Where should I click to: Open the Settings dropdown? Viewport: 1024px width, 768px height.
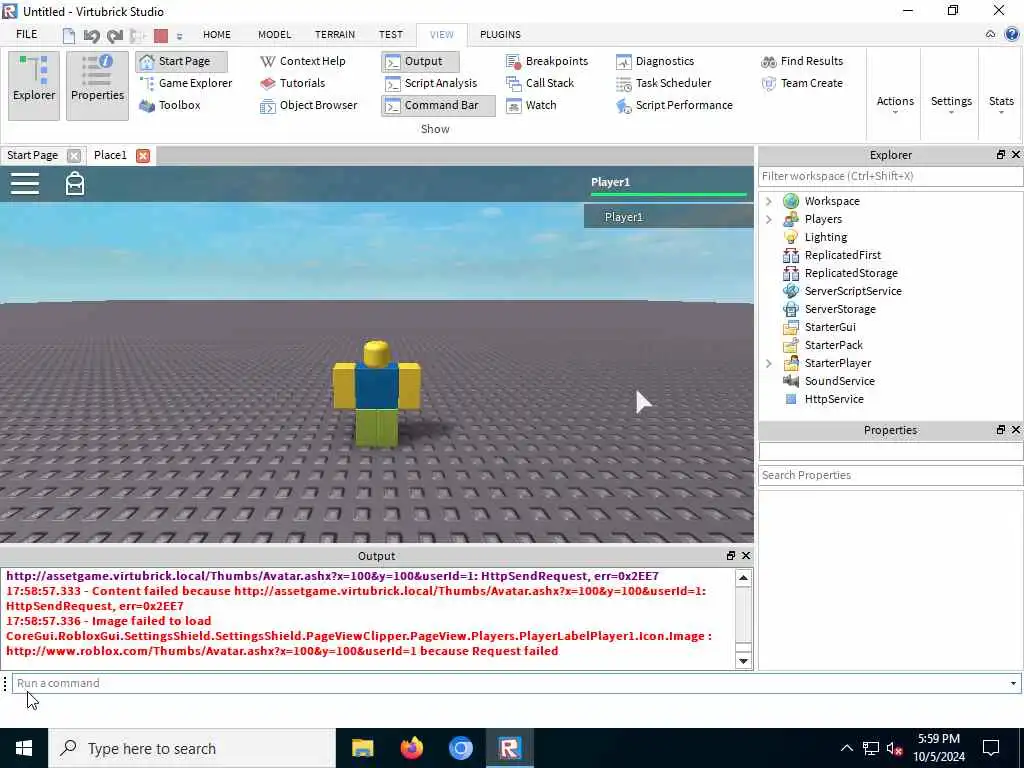click(x=951, y=104)
